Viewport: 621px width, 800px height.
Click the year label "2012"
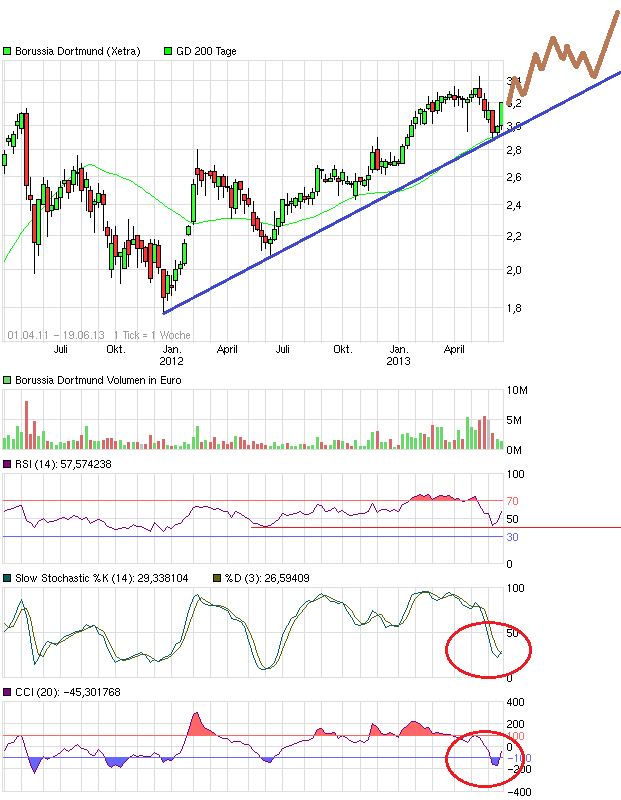[x=171, y=361]
